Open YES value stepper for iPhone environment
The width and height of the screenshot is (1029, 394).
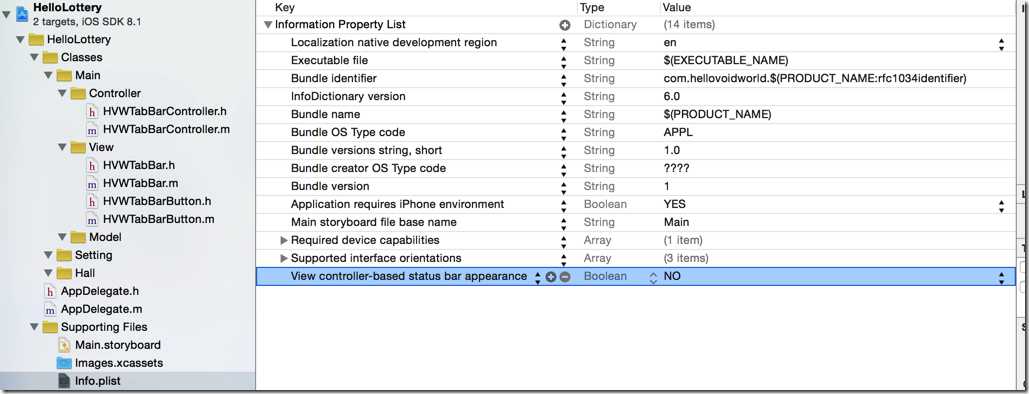tap(1001, 205)
